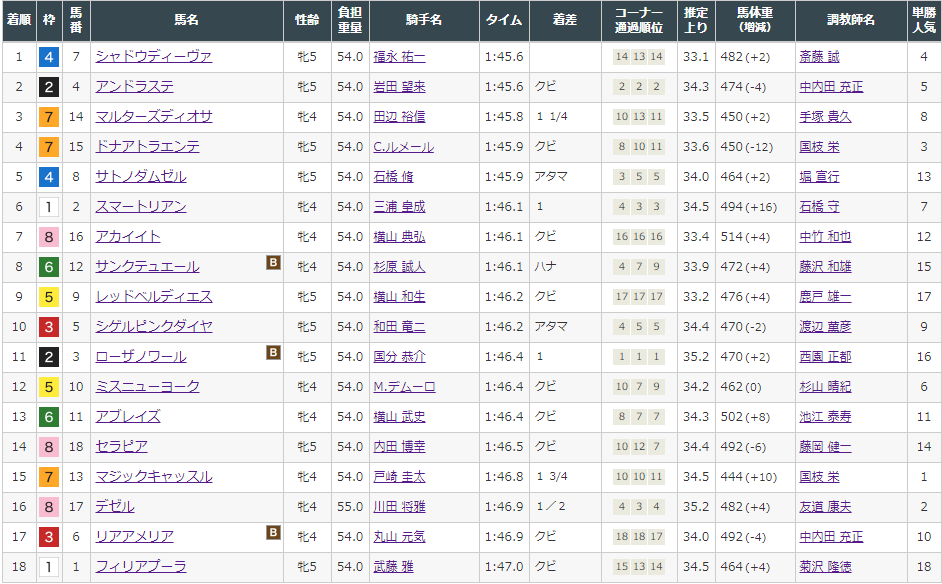
Task: Open trainer 国枝 栄 link in マジックキャッスル row
Action: [x=819, y=477]
